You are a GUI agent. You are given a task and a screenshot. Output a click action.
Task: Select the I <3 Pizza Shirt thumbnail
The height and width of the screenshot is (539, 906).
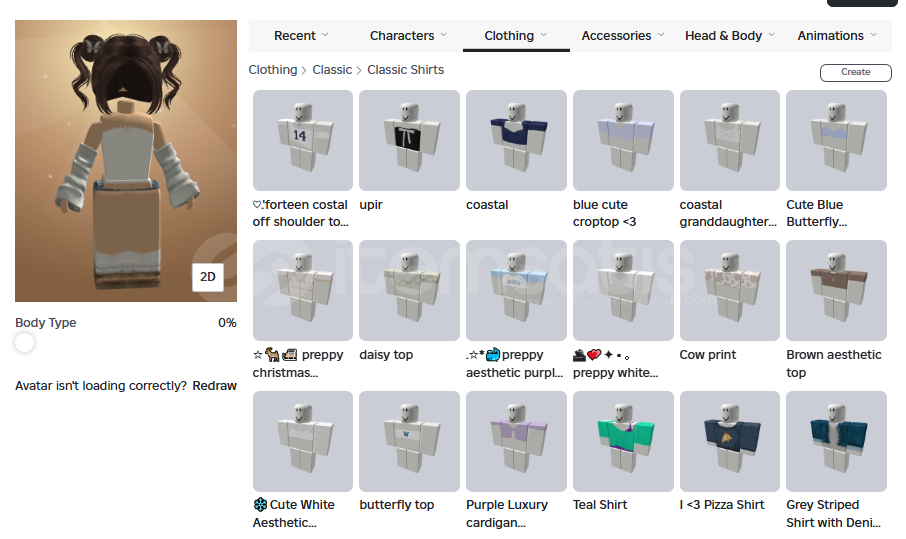click(x=730, y=441)
